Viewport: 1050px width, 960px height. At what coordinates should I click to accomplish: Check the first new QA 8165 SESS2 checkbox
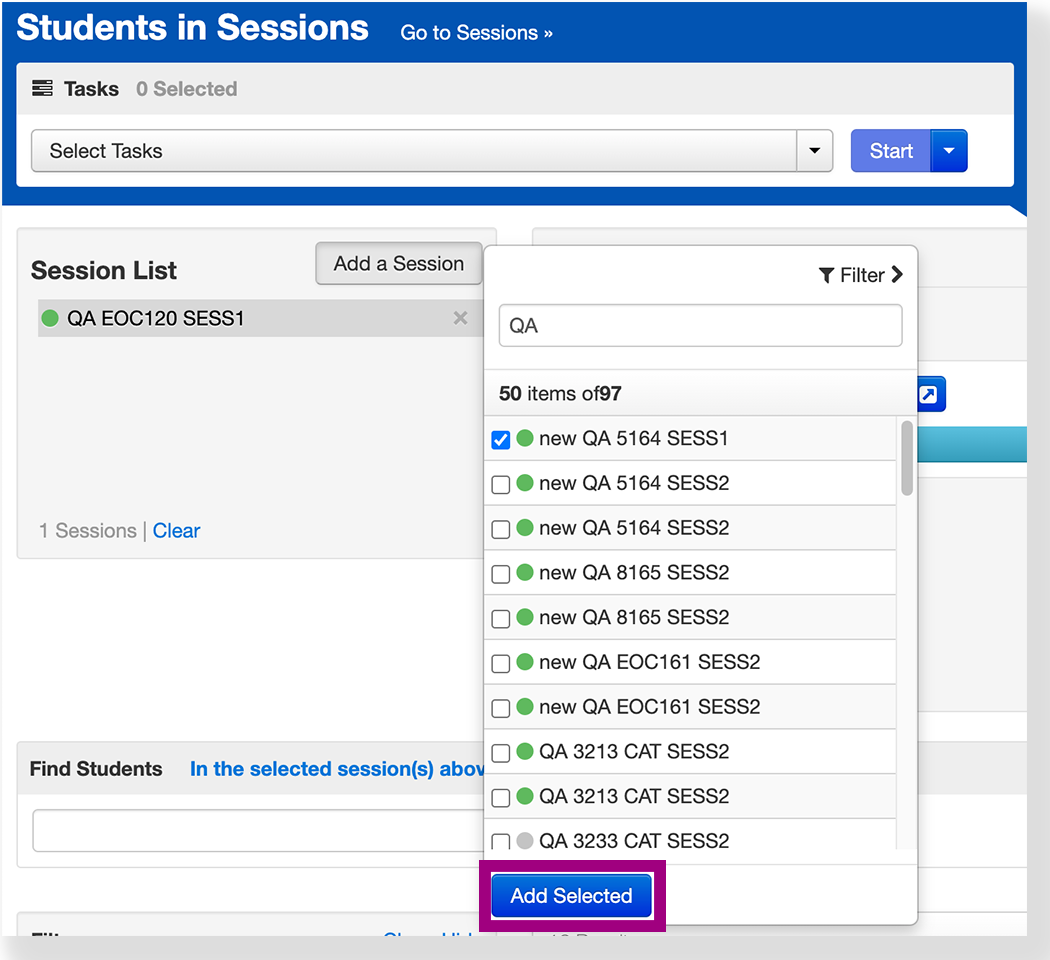(x=501, y=574)
